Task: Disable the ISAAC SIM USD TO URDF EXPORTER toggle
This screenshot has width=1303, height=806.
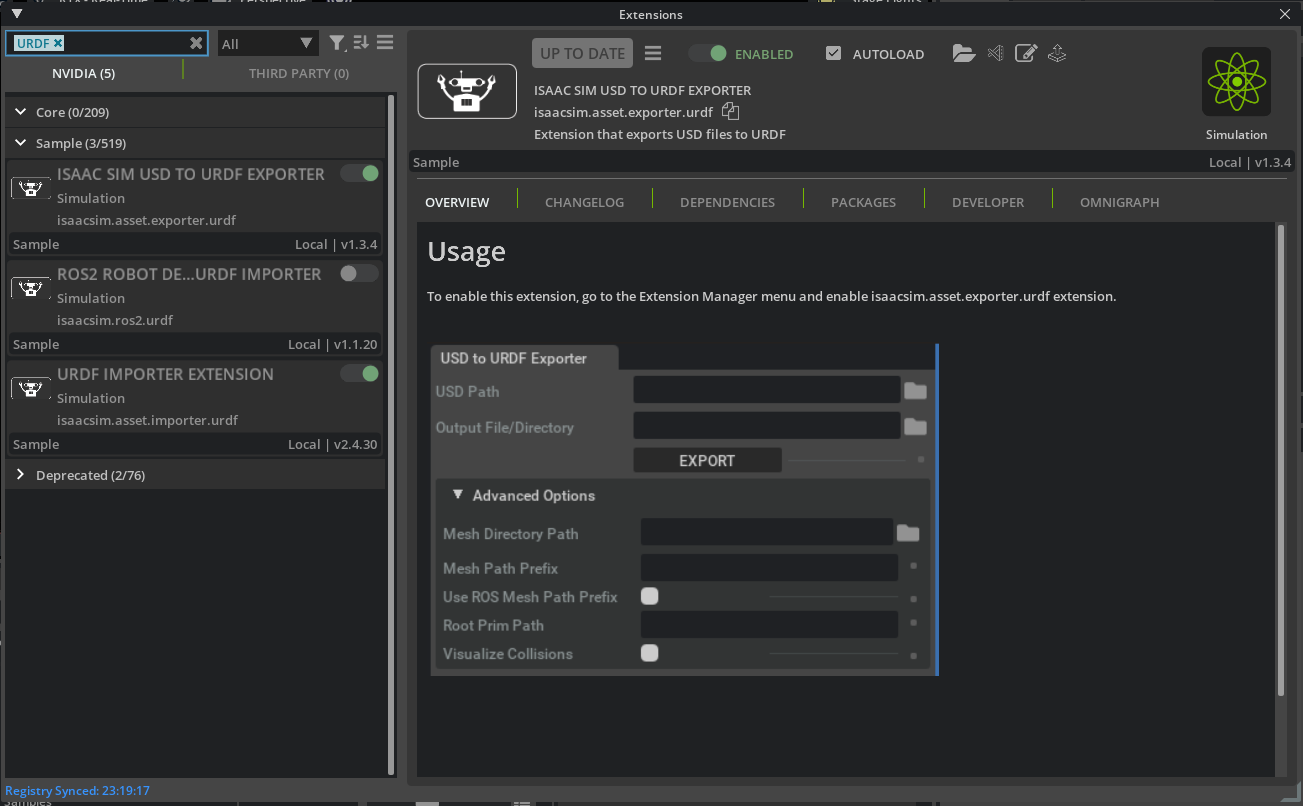Action: [358, 173]
